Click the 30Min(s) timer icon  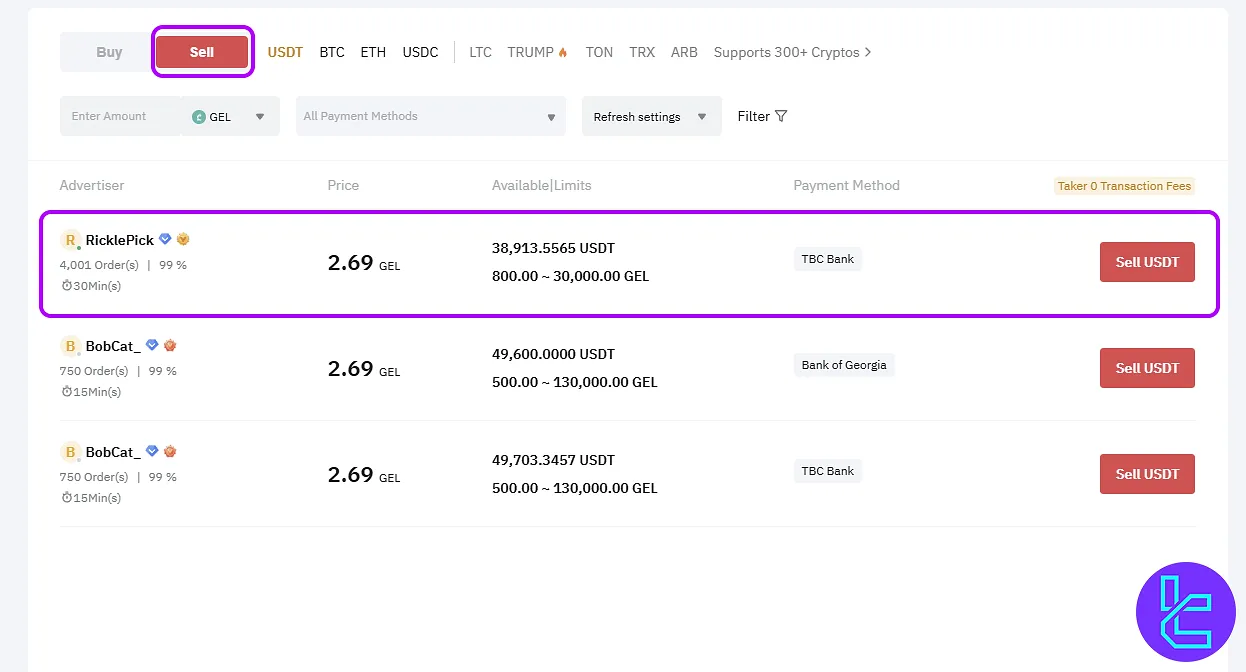click(x=66, y=286)
